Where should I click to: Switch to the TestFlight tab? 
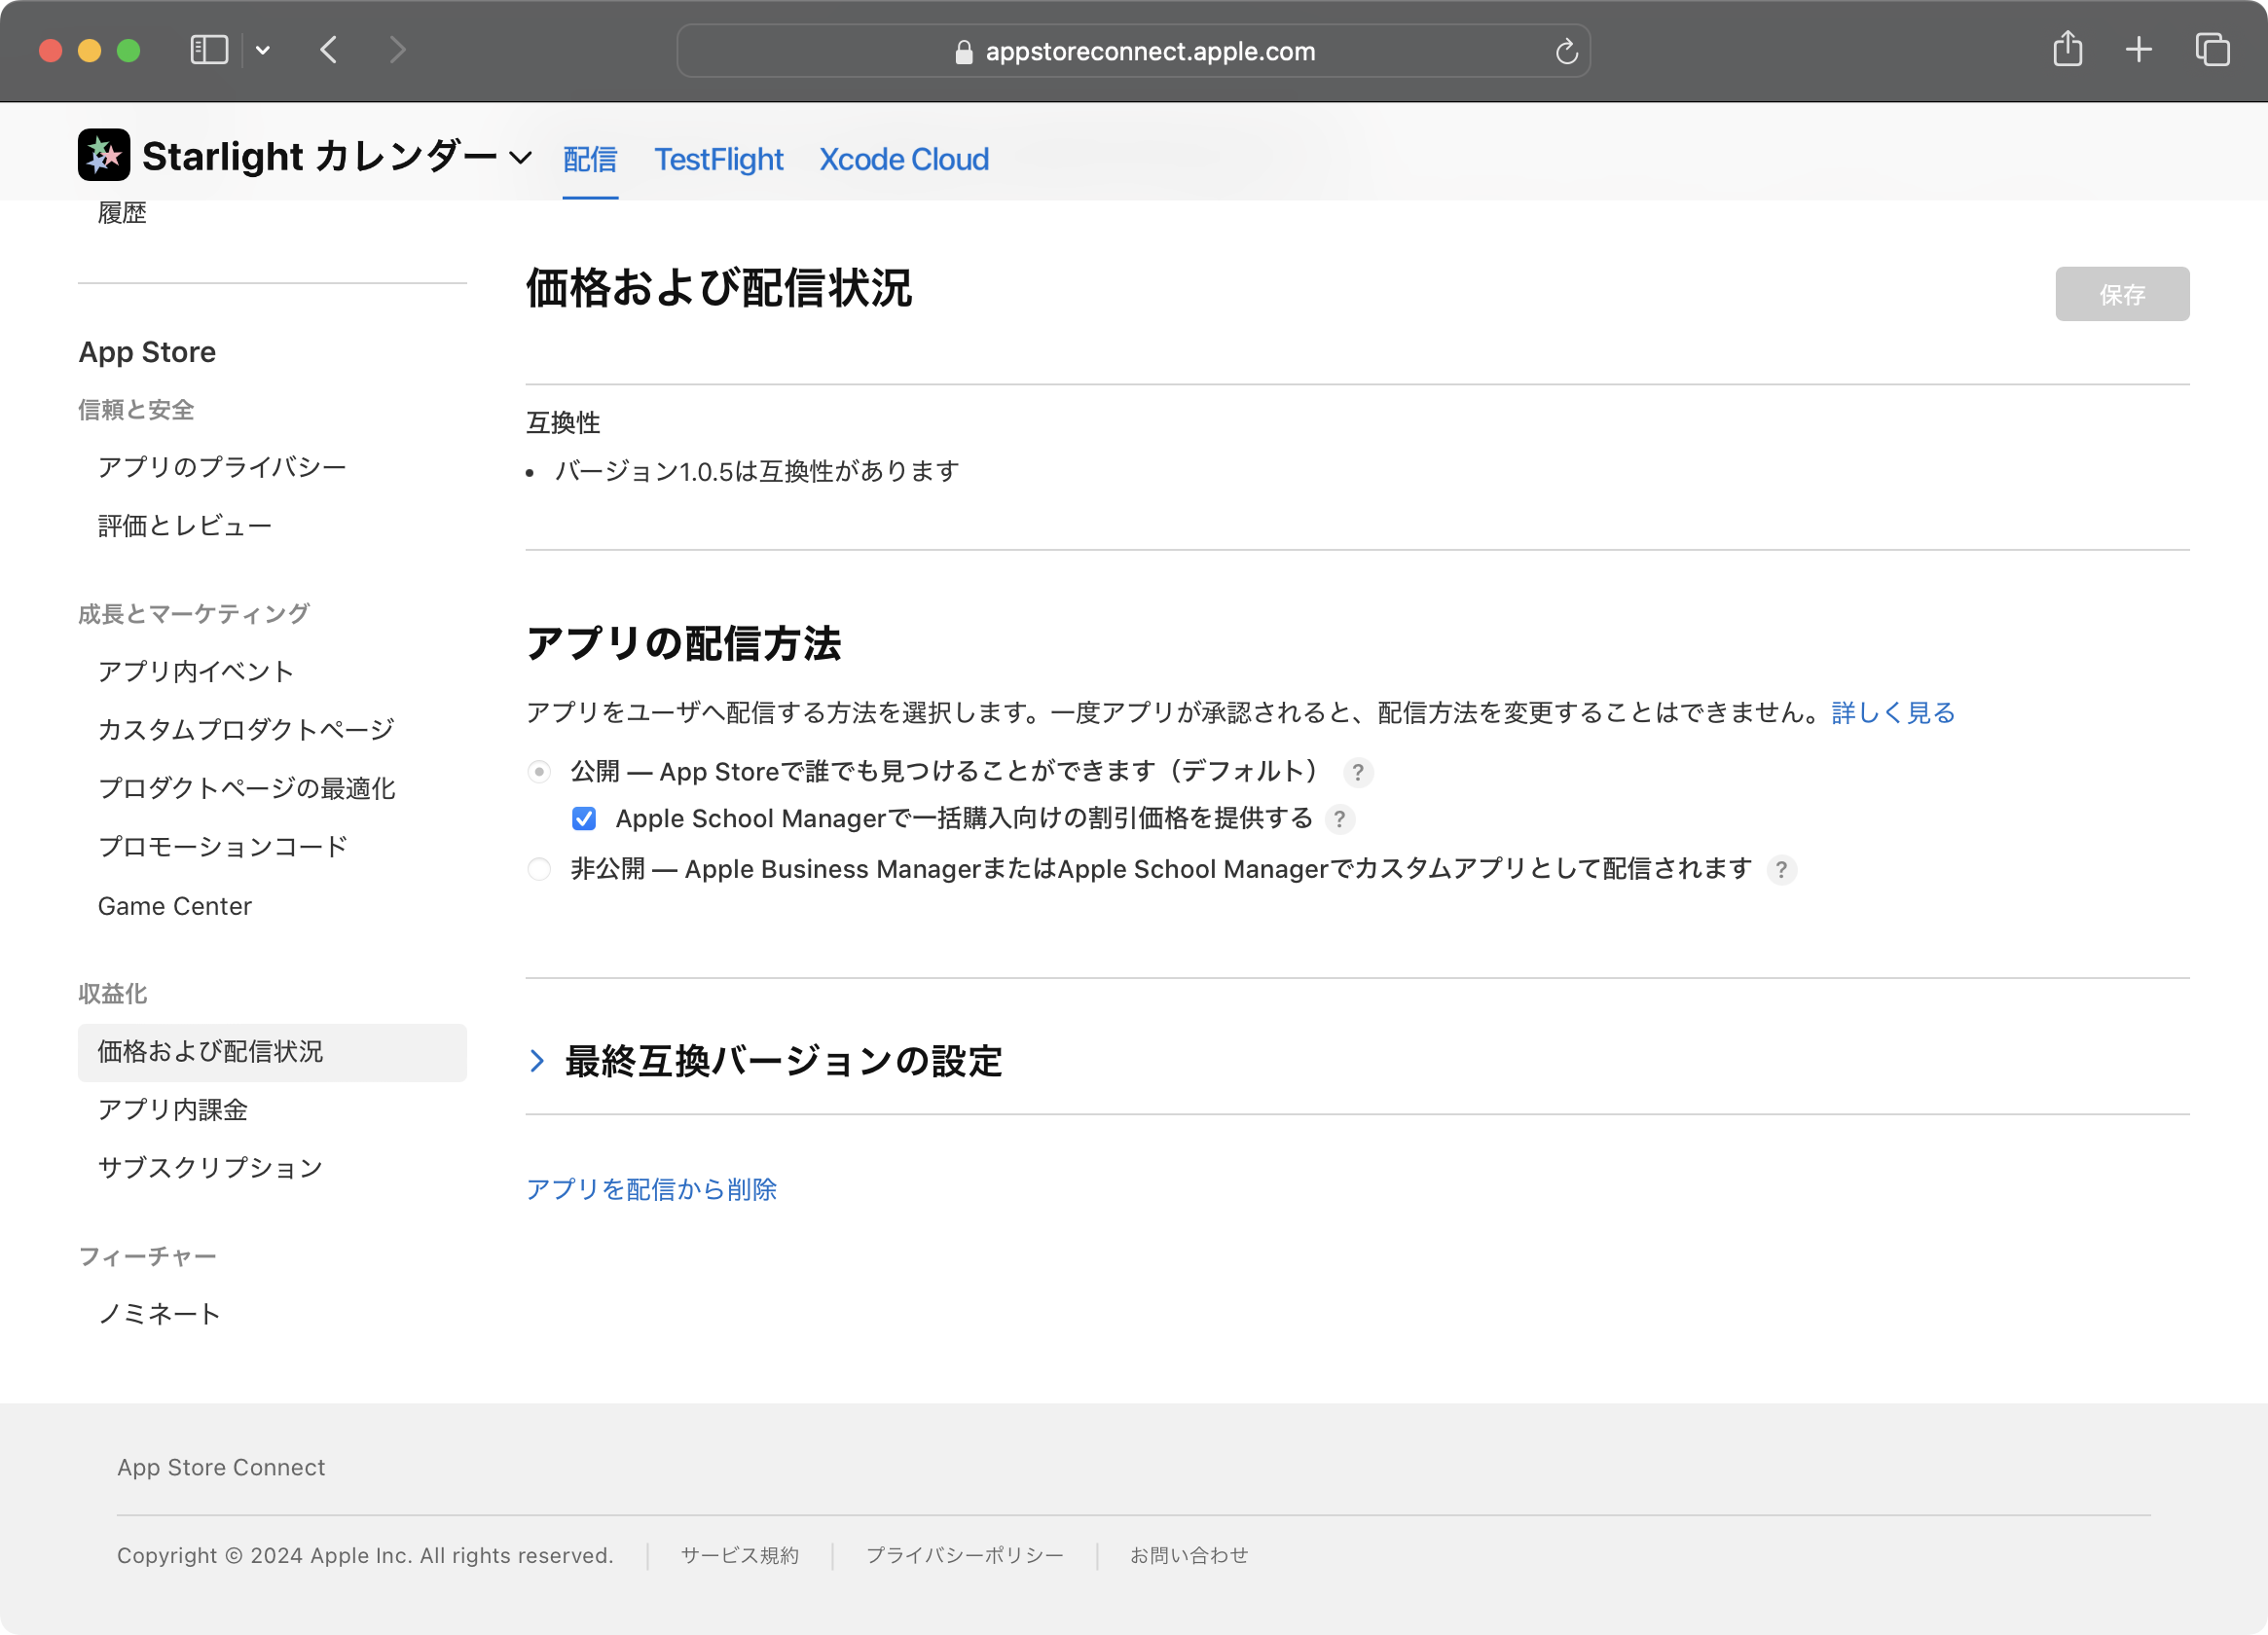(x=718, y=159)
